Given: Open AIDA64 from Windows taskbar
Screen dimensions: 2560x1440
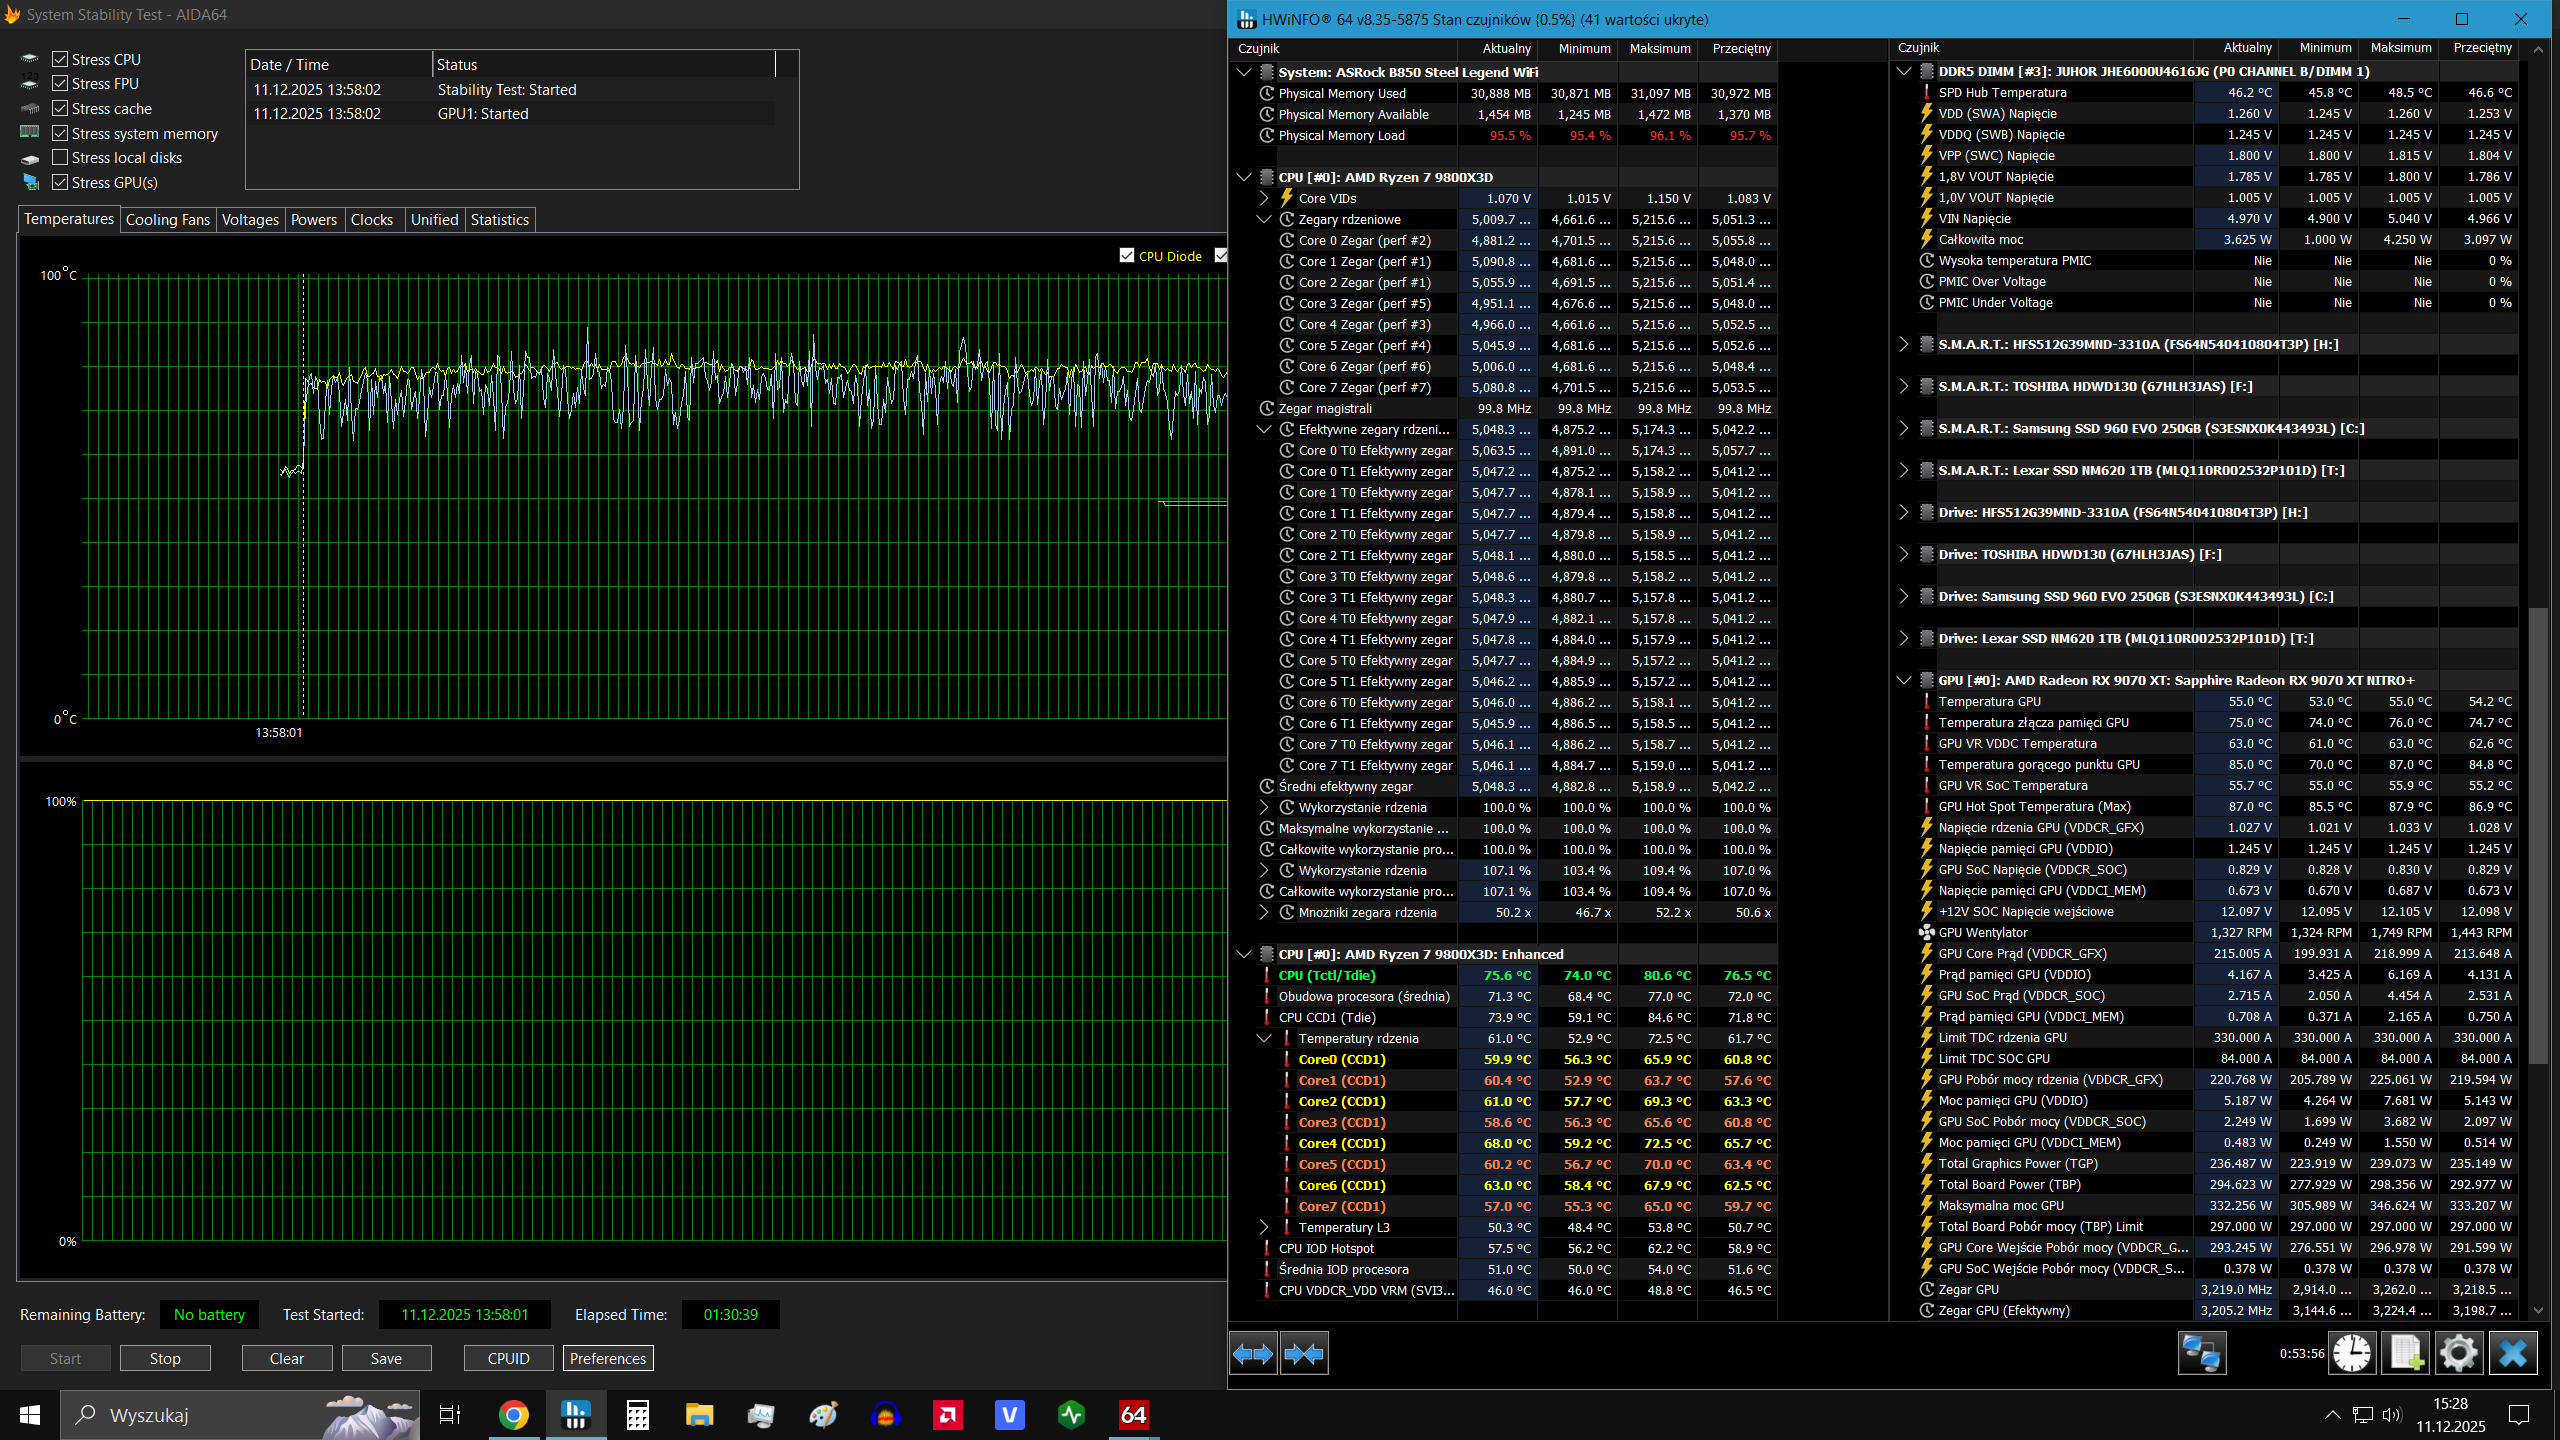Looking at the screenshot, I should (x=1133, y=1415).
